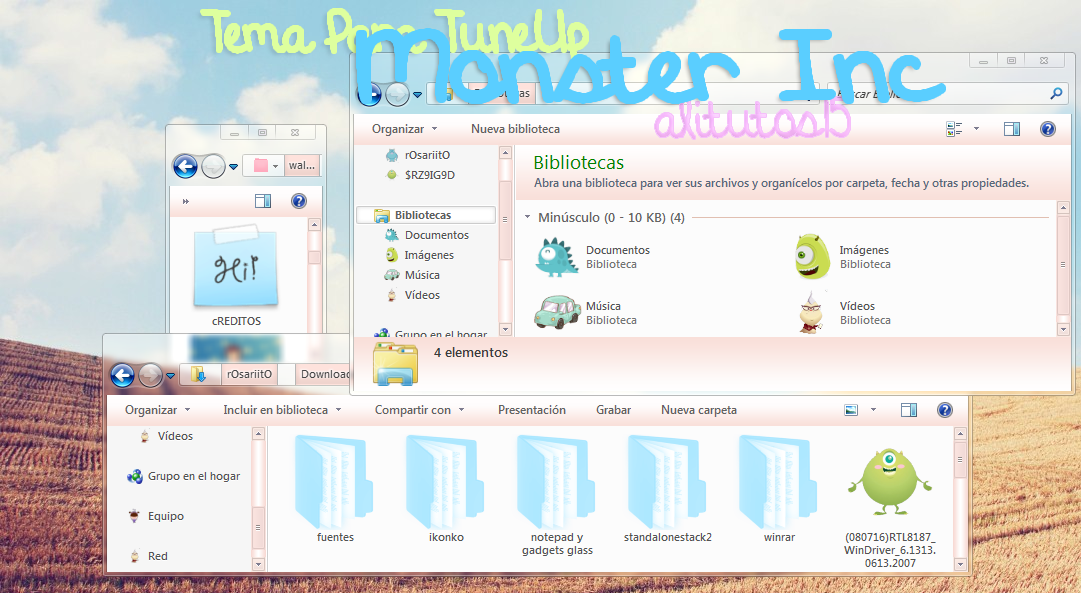Go forward in the rOsariitO Downloads window

click(150, 376)
